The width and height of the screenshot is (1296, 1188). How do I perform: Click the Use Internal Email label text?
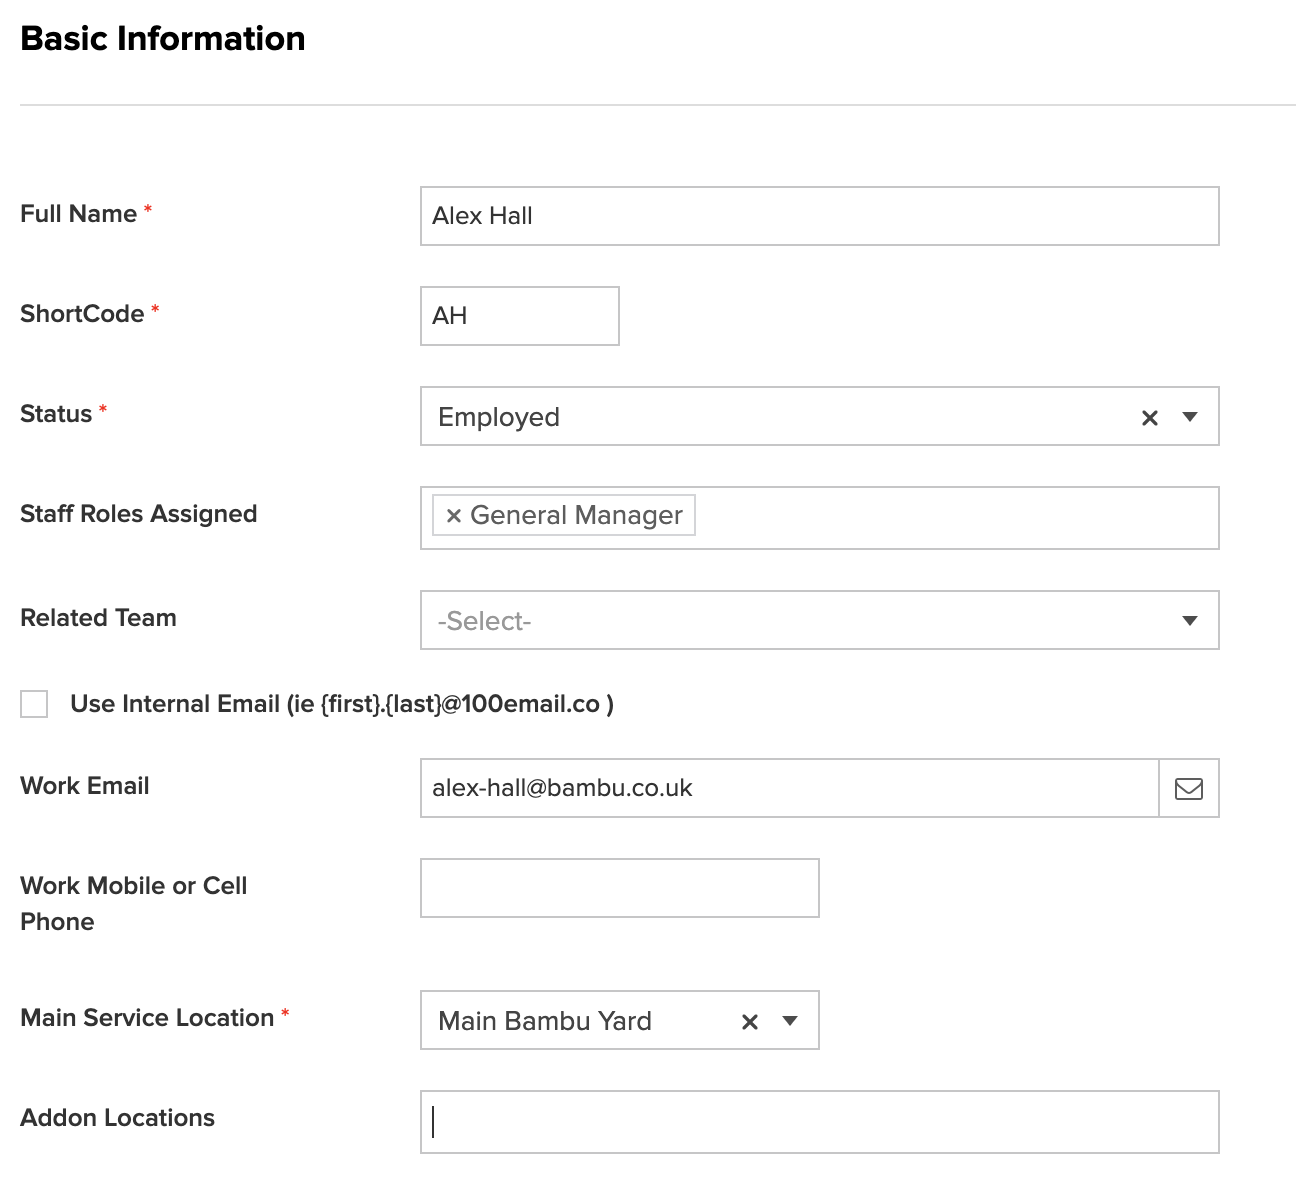341,704
